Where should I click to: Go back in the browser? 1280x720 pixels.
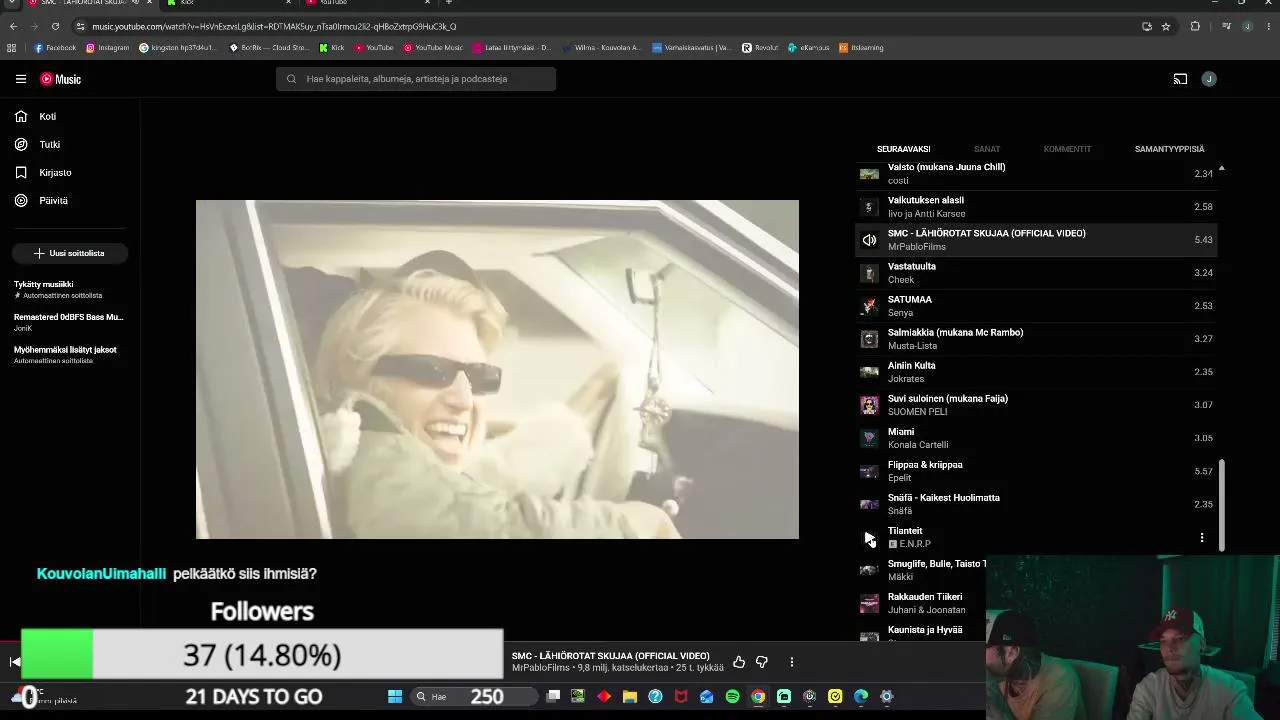pos(14,26)
